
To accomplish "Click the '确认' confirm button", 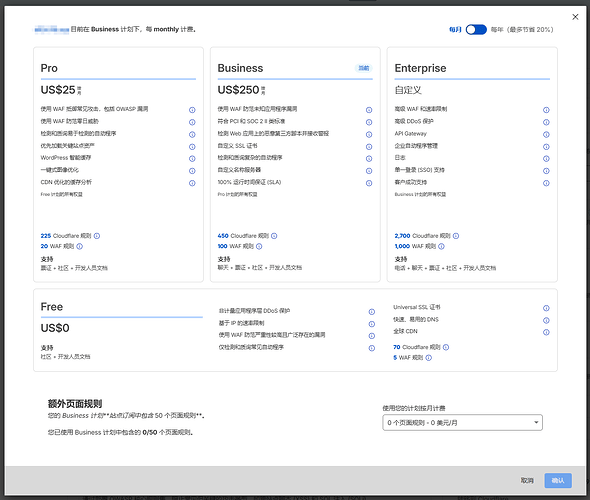I will pos(558,480).
